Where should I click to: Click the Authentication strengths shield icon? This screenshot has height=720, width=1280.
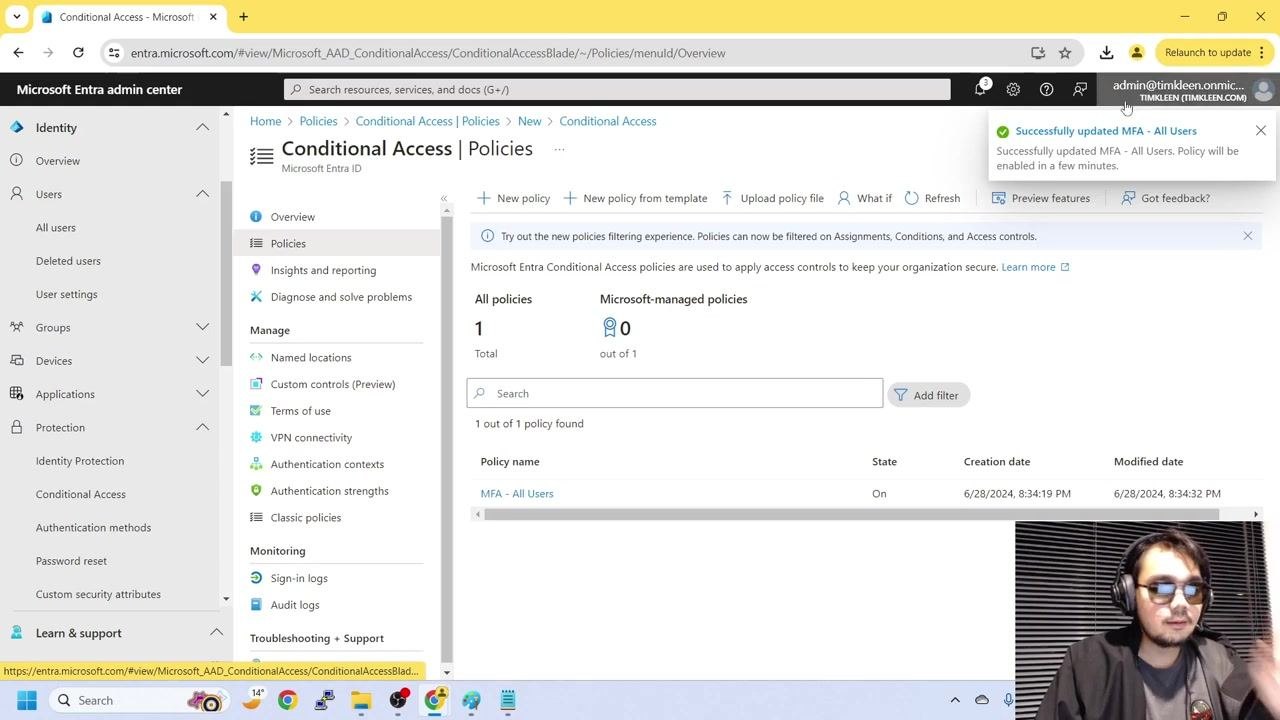(256, 491)
